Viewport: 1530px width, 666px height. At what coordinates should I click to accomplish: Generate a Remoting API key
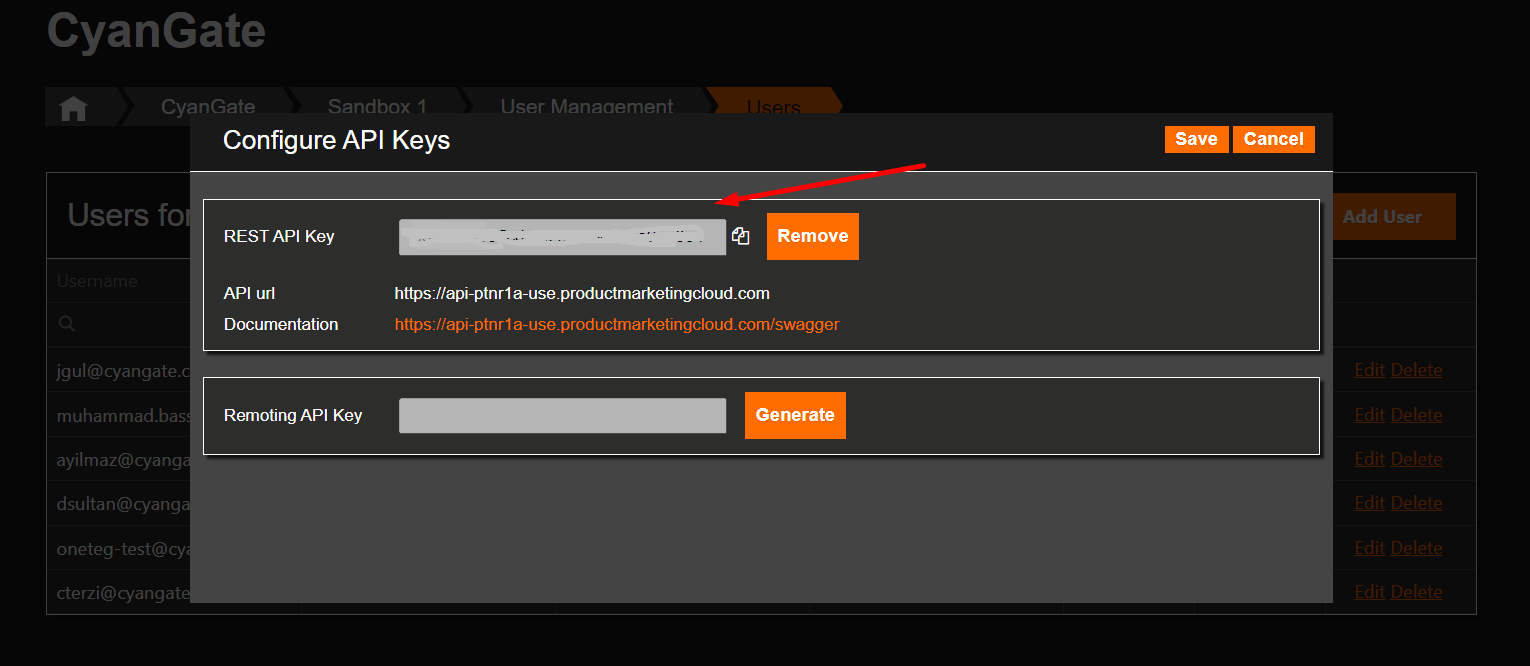(795, 415)
